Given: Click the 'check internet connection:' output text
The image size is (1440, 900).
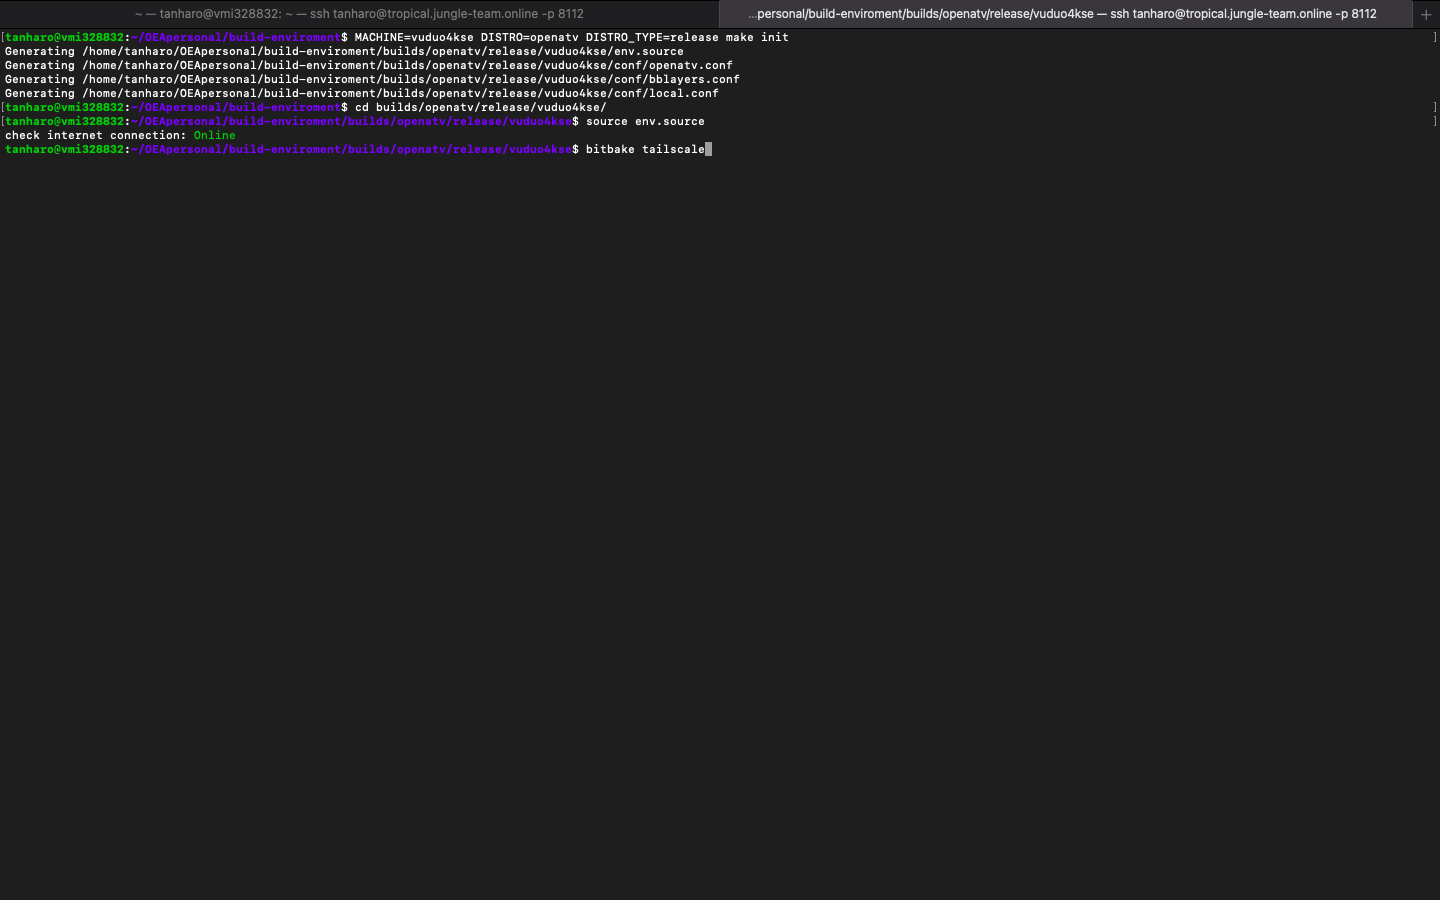Looking at the screenshot, I should pos(95,135).
